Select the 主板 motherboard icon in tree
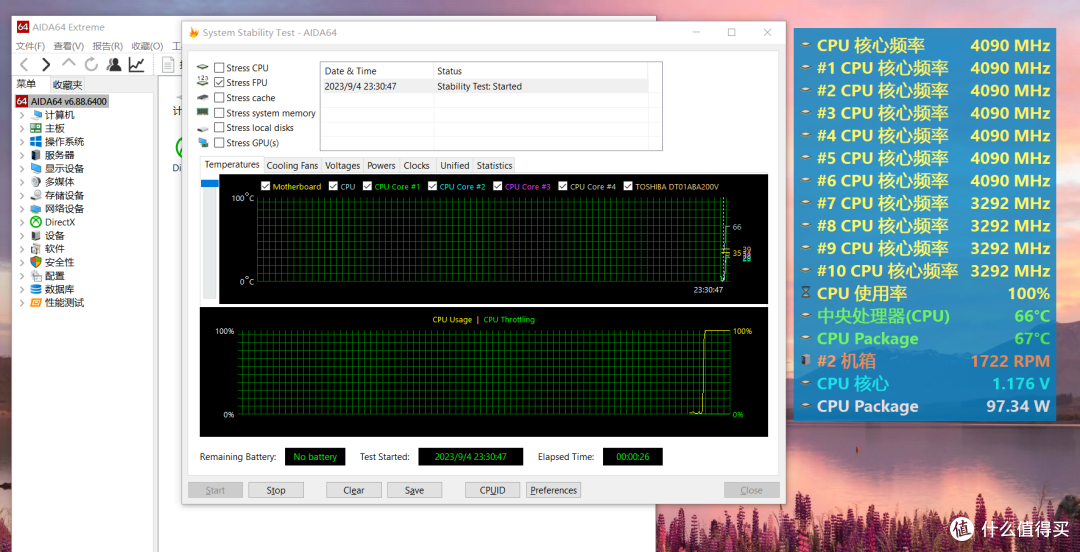This screenshot has height=552, width=1080. tap(36, 128)
